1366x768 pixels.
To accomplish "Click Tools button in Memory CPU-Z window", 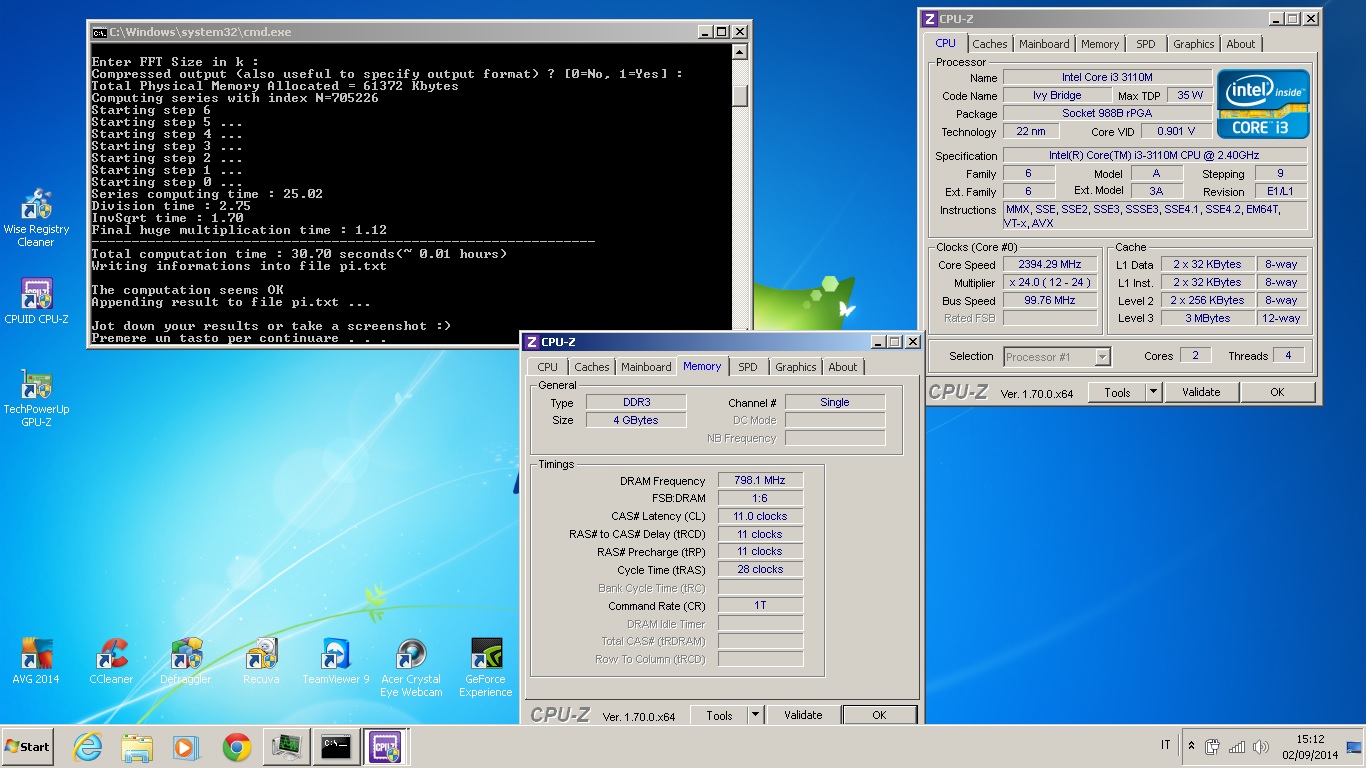I will coord(719,715).
